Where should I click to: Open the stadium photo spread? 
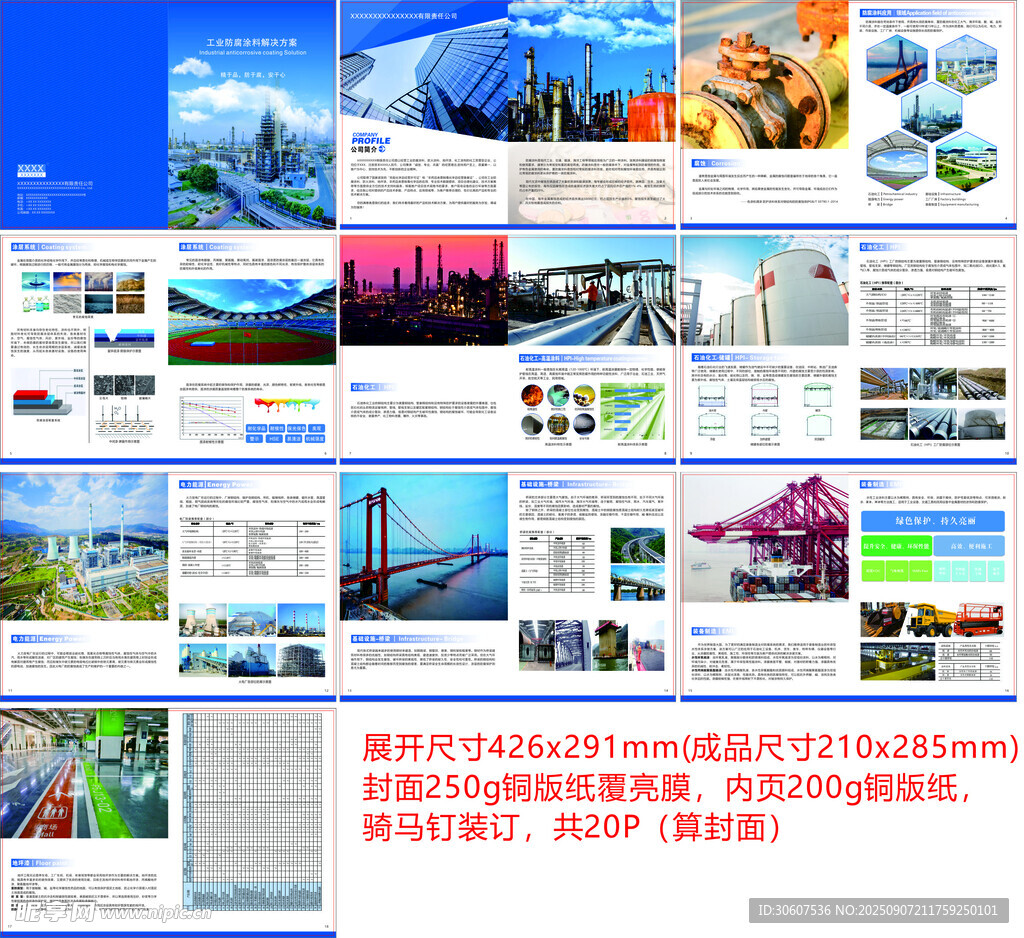point(251,320)
